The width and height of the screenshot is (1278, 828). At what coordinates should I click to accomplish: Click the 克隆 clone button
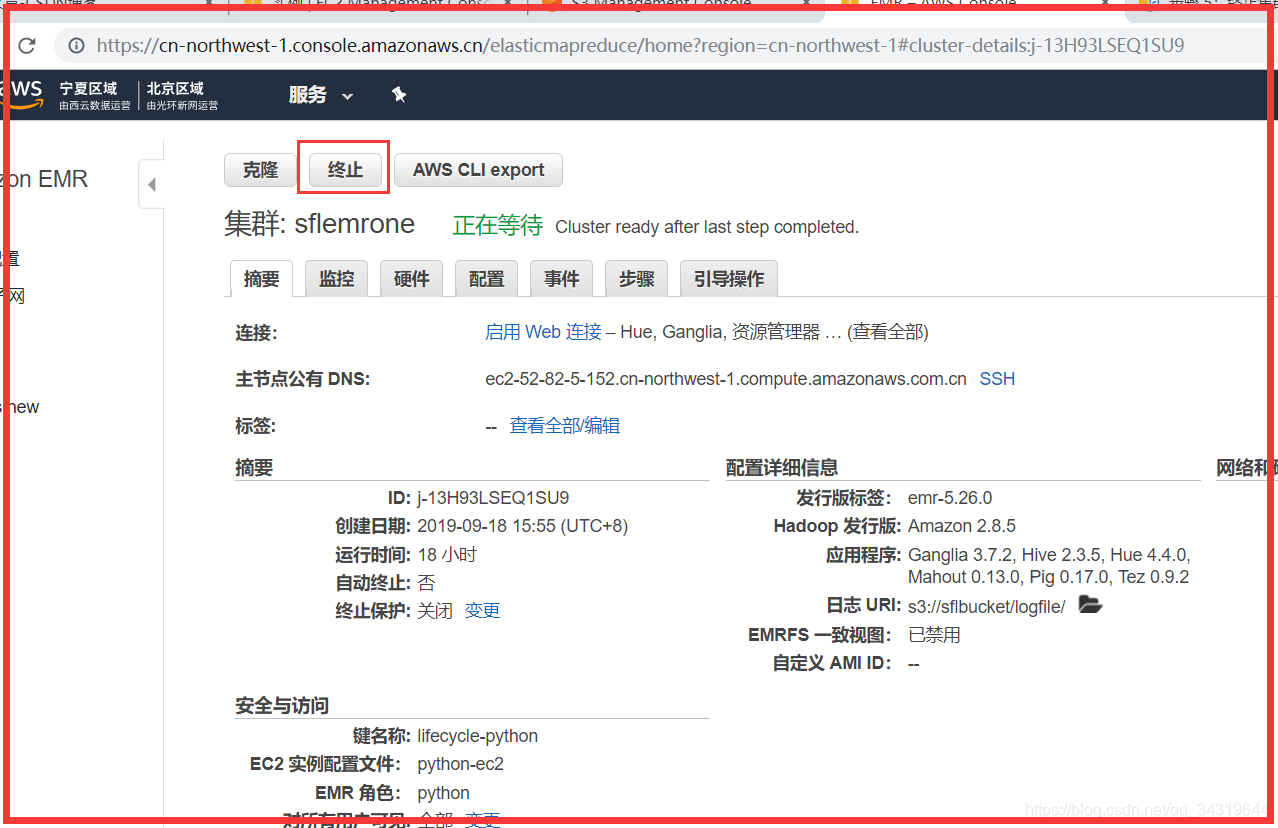pos(260,170)
